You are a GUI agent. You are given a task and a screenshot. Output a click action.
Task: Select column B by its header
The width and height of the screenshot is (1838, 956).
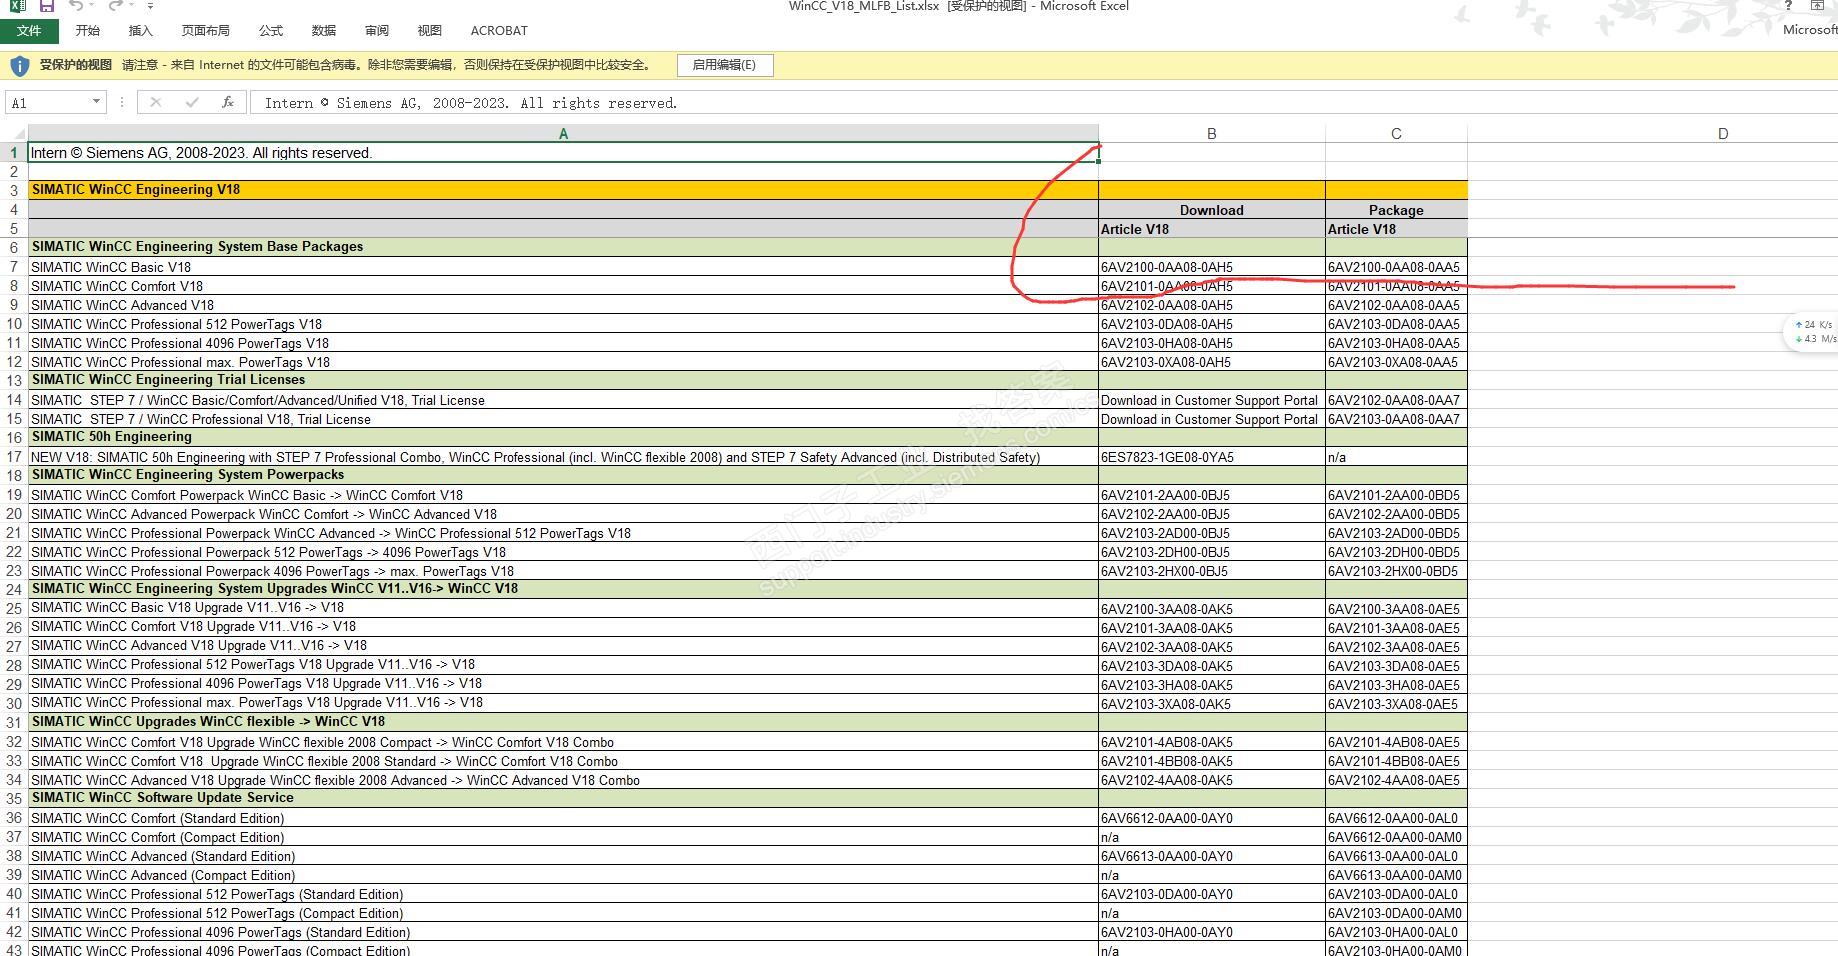point(1212,133)
